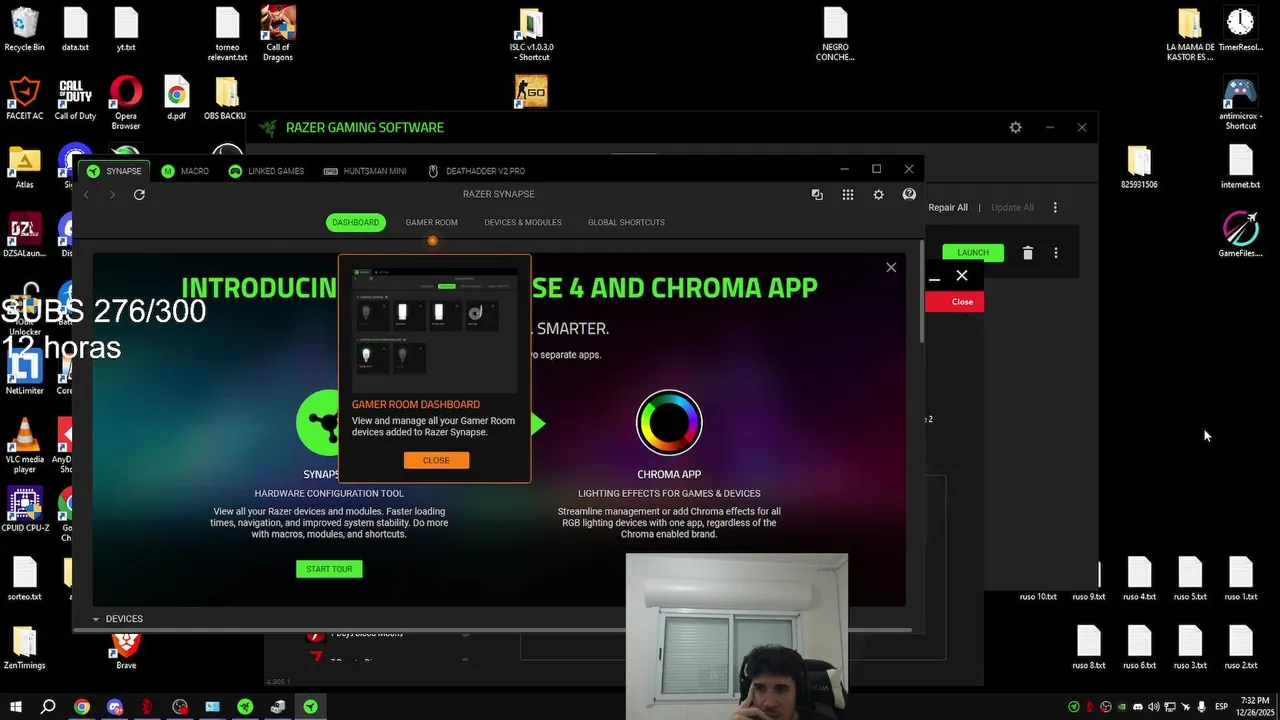
Task: Close the Gamer Room Dashboard tooltip
Action: [436, 460]
